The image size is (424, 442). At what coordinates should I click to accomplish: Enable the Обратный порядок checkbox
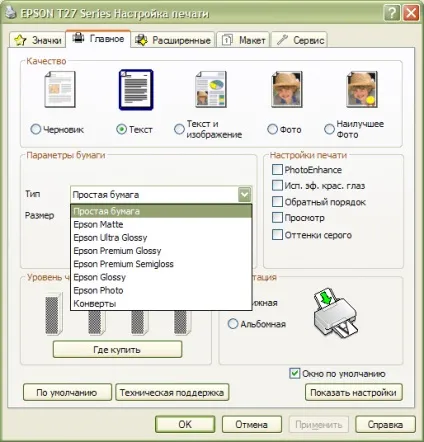(277, 202)
